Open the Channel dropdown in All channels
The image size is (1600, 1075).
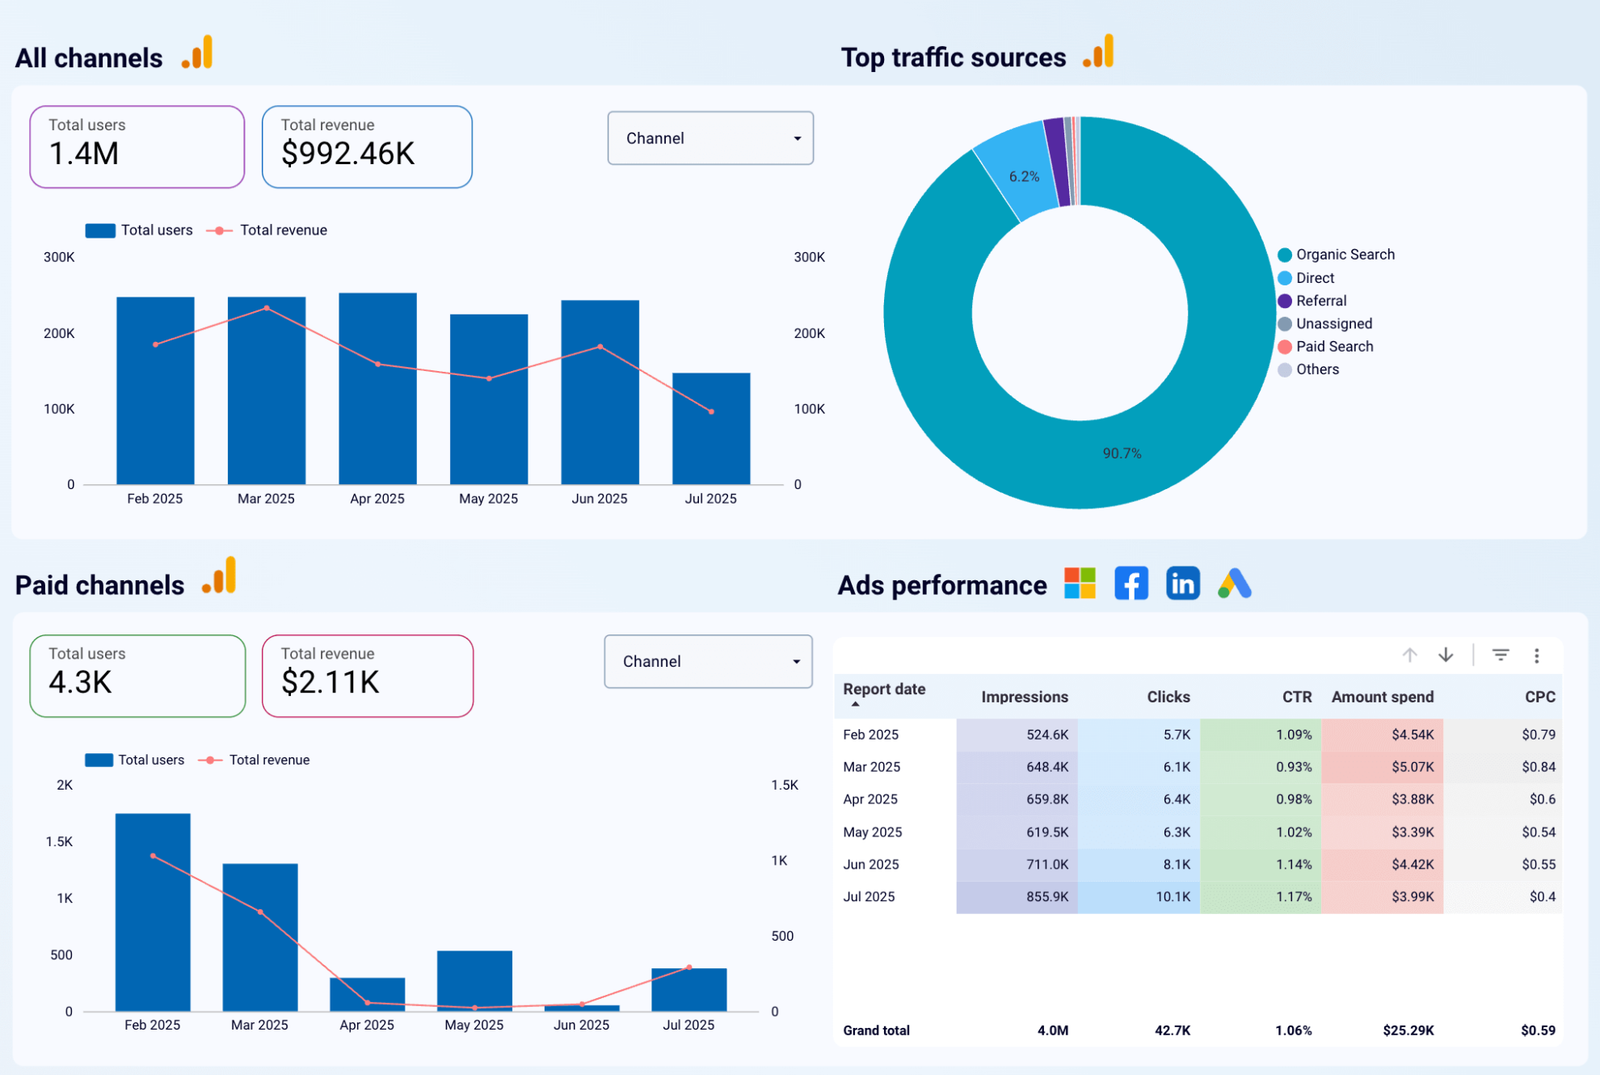click(711, 138)
